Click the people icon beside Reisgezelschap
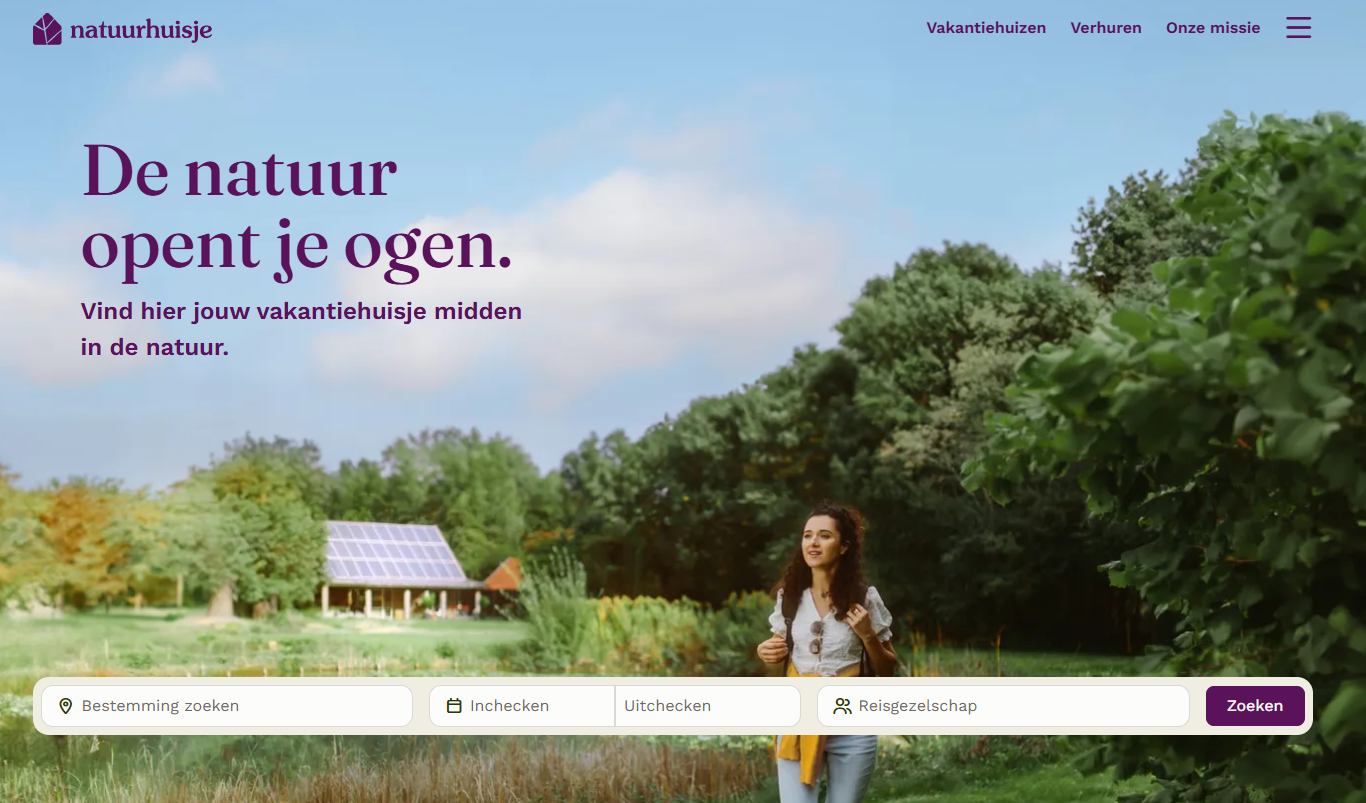 (x=842, y=706)
